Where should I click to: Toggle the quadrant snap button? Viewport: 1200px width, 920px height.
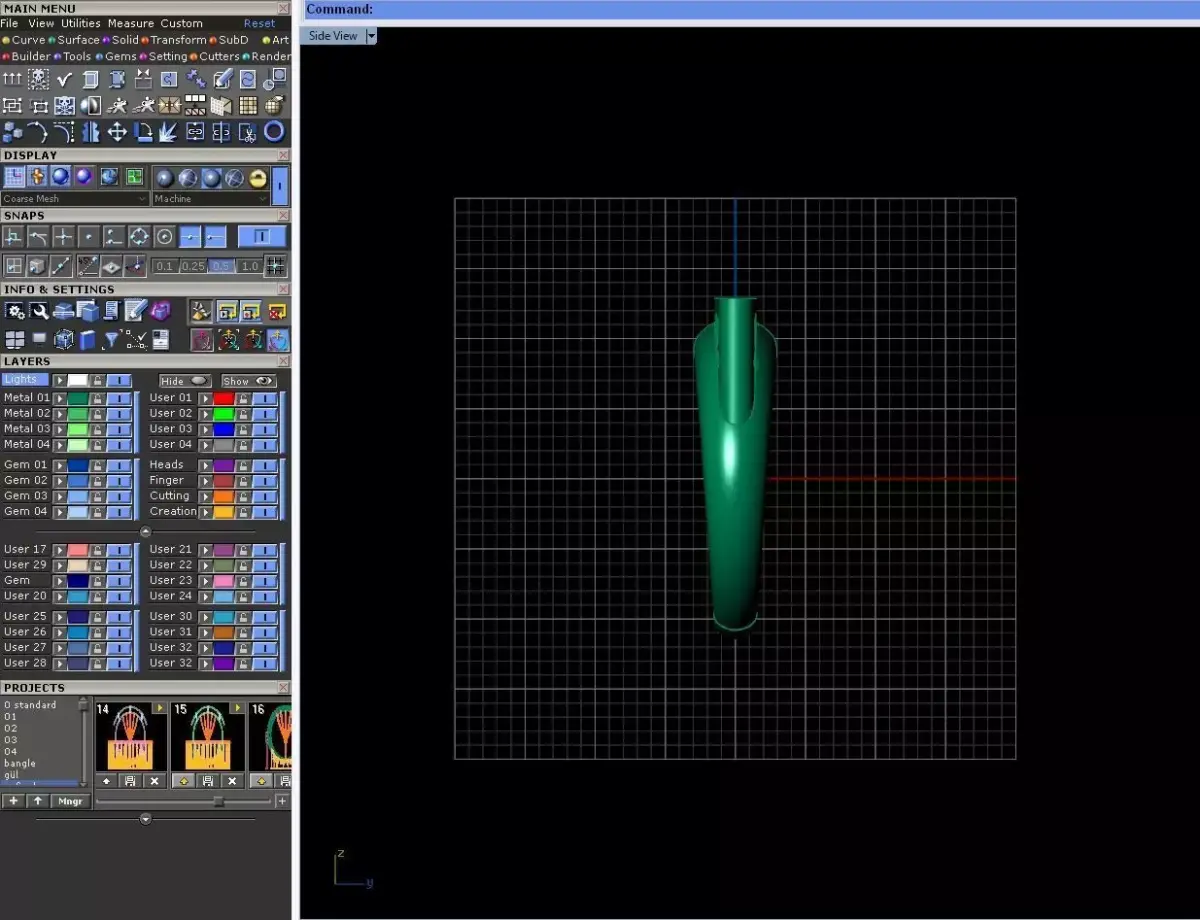click(x=139, y=237)
